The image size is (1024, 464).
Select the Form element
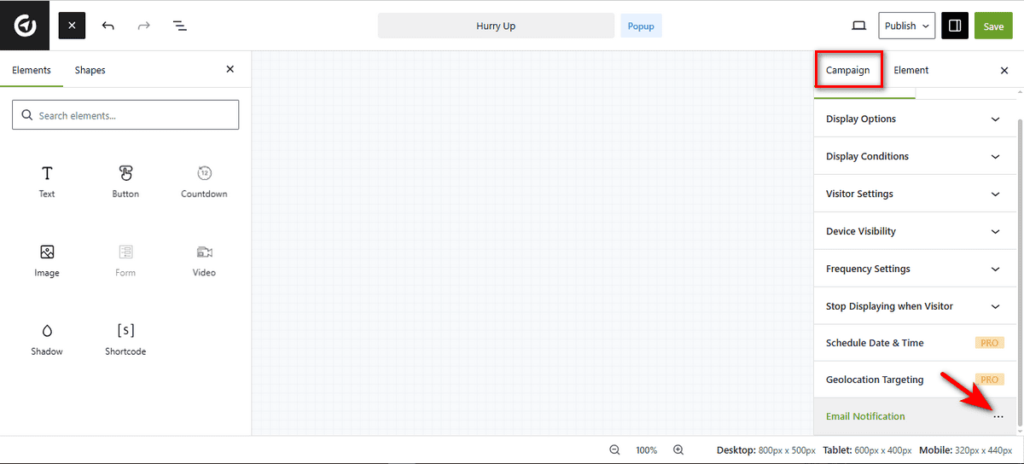pos(125,261)
